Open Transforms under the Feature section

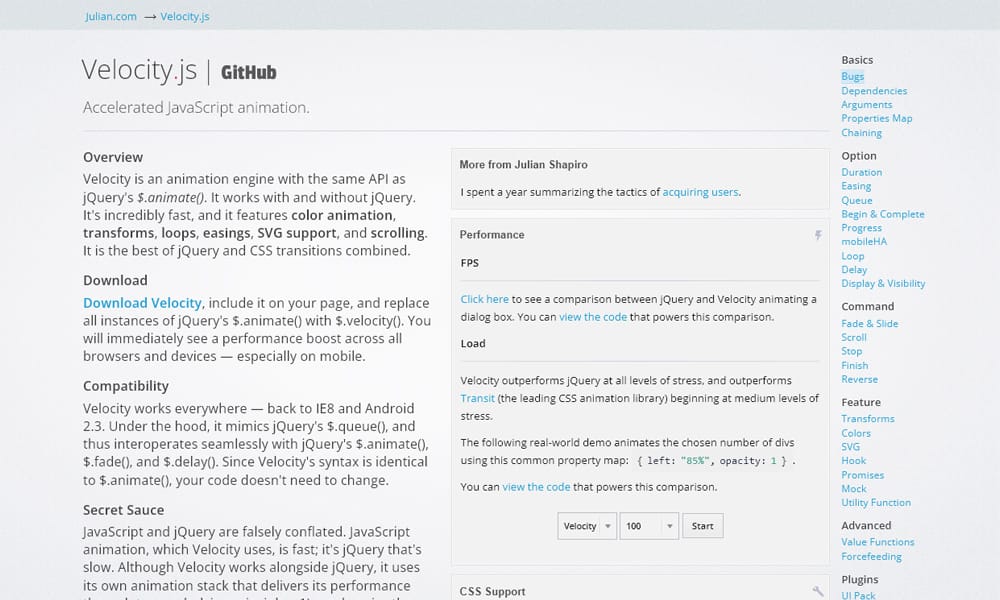(868, 418)
